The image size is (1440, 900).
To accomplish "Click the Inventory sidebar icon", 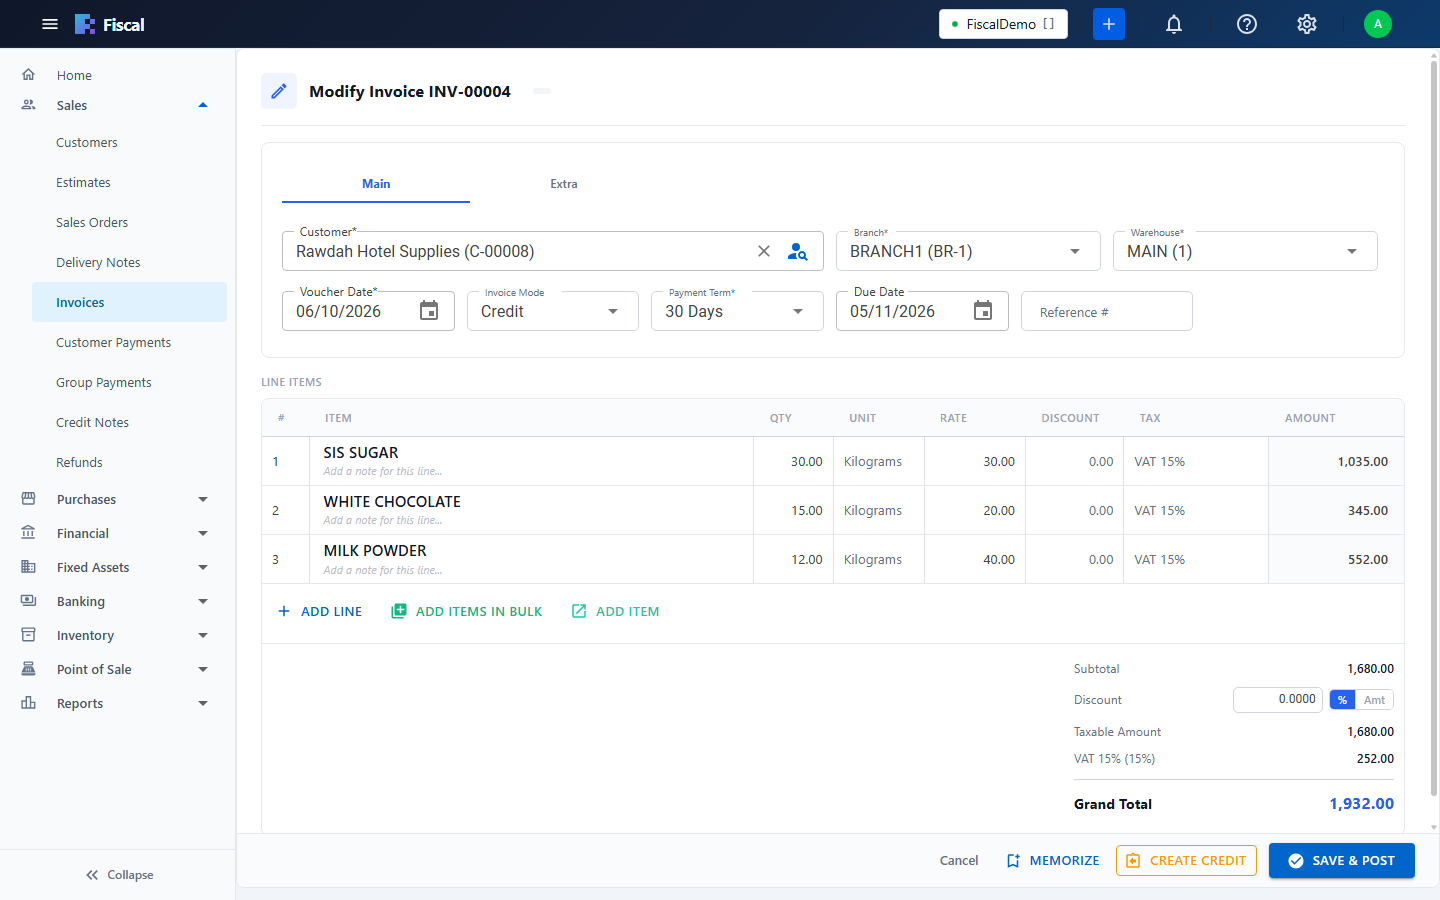I will tap(28, 635).
